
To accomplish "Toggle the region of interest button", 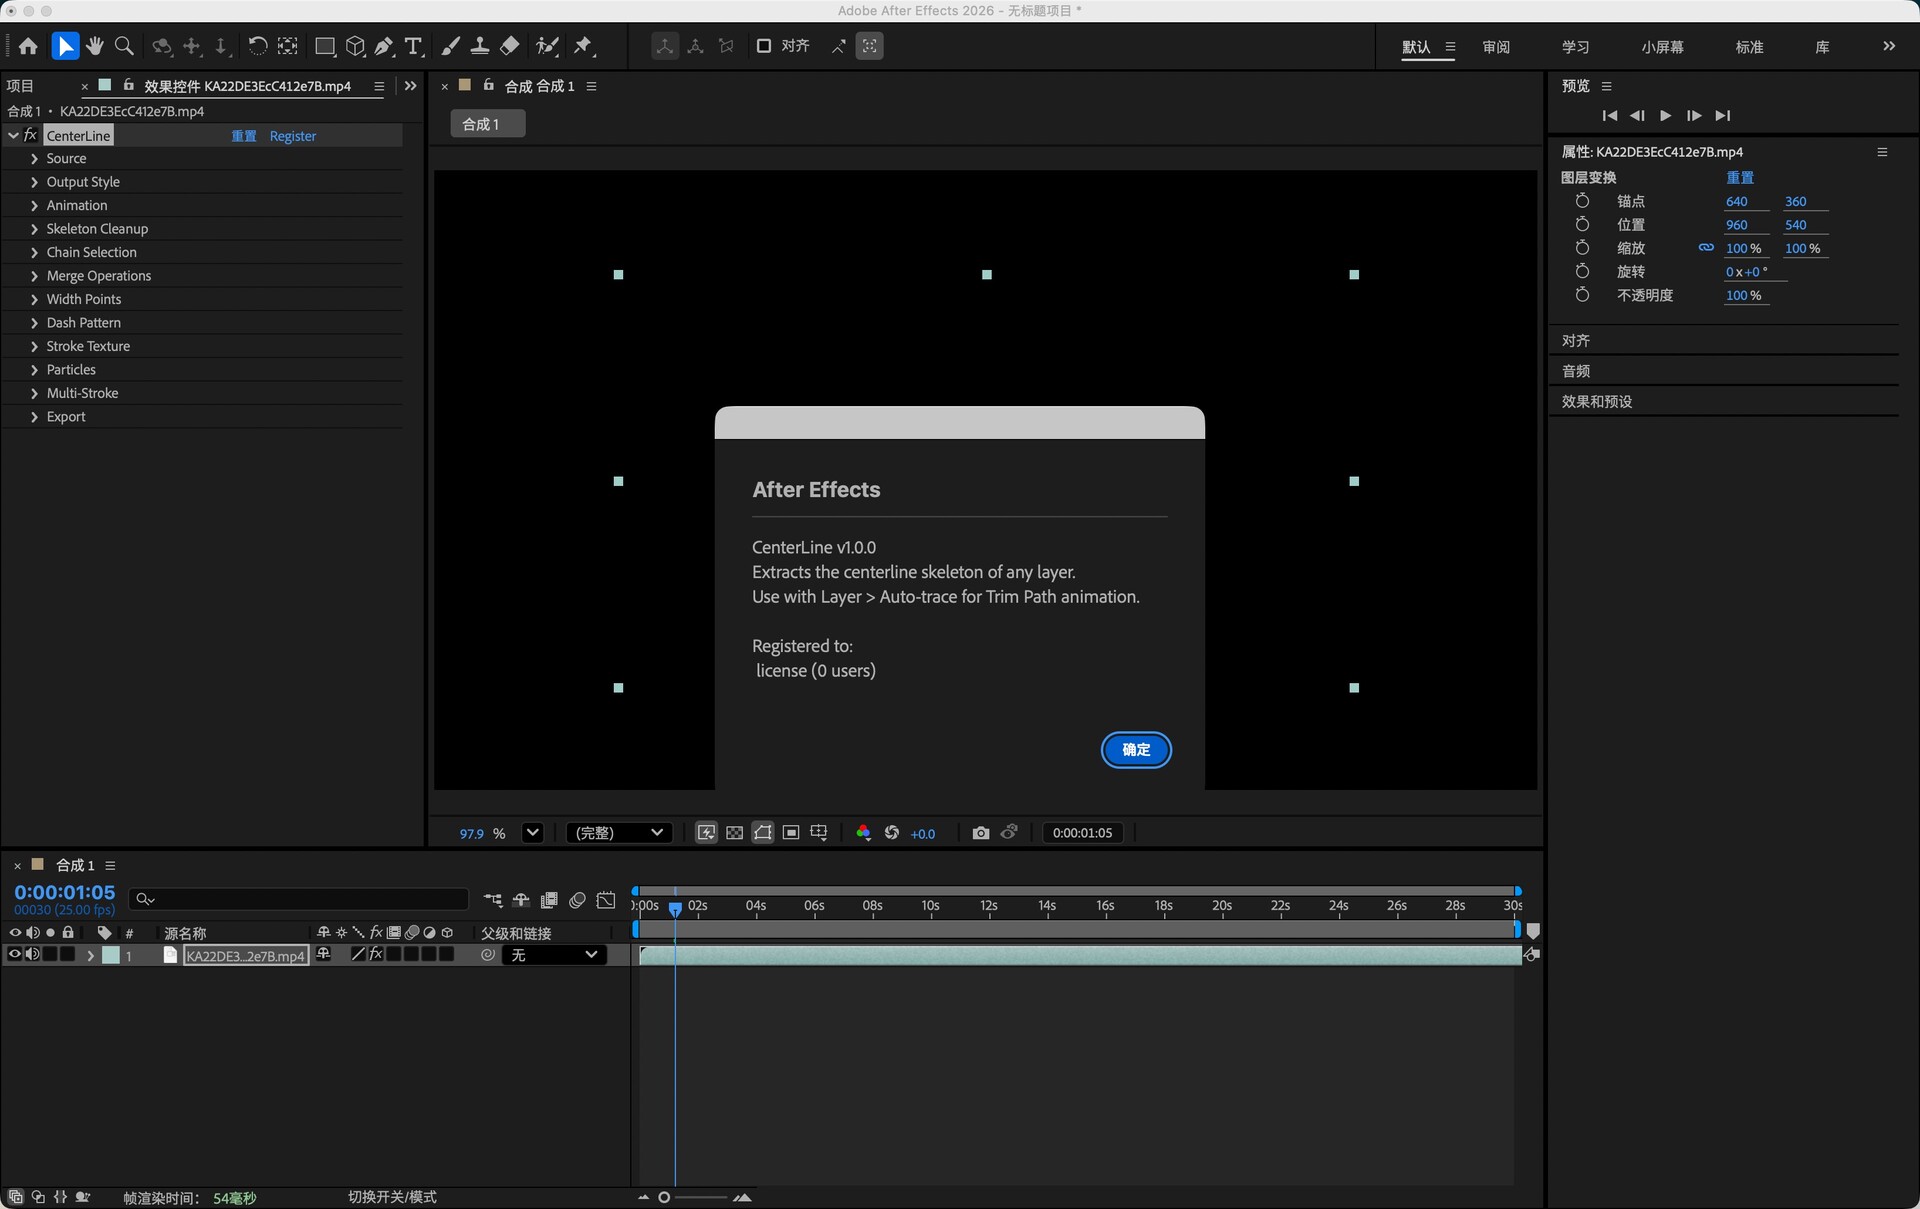I will click(791, 833).
